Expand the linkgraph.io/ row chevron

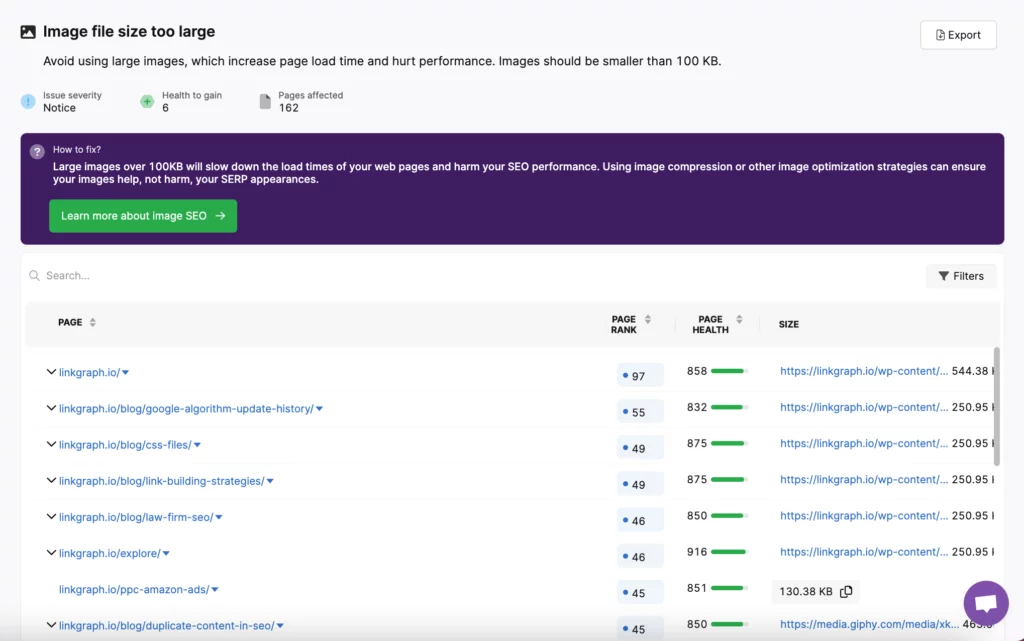pos(51,372)
